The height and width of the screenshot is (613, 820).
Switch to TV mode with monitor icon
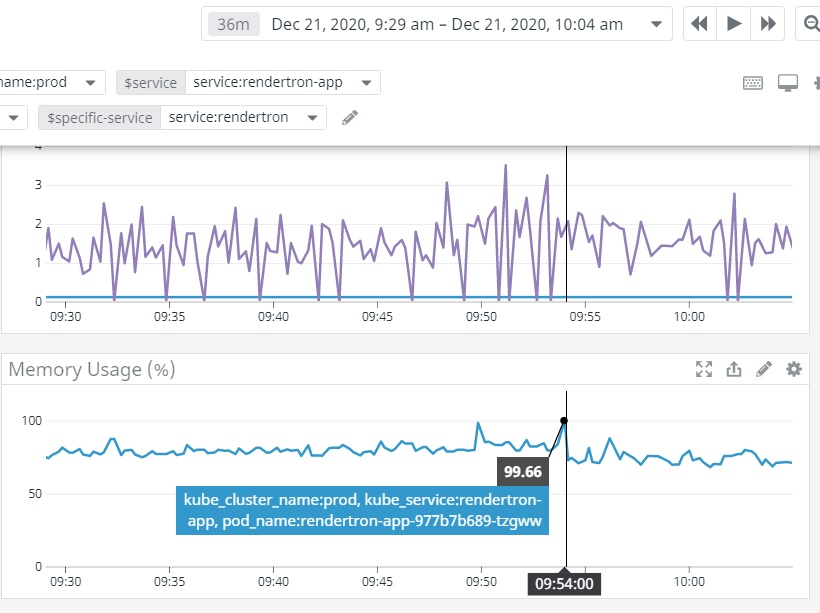(x=788, y=83)
